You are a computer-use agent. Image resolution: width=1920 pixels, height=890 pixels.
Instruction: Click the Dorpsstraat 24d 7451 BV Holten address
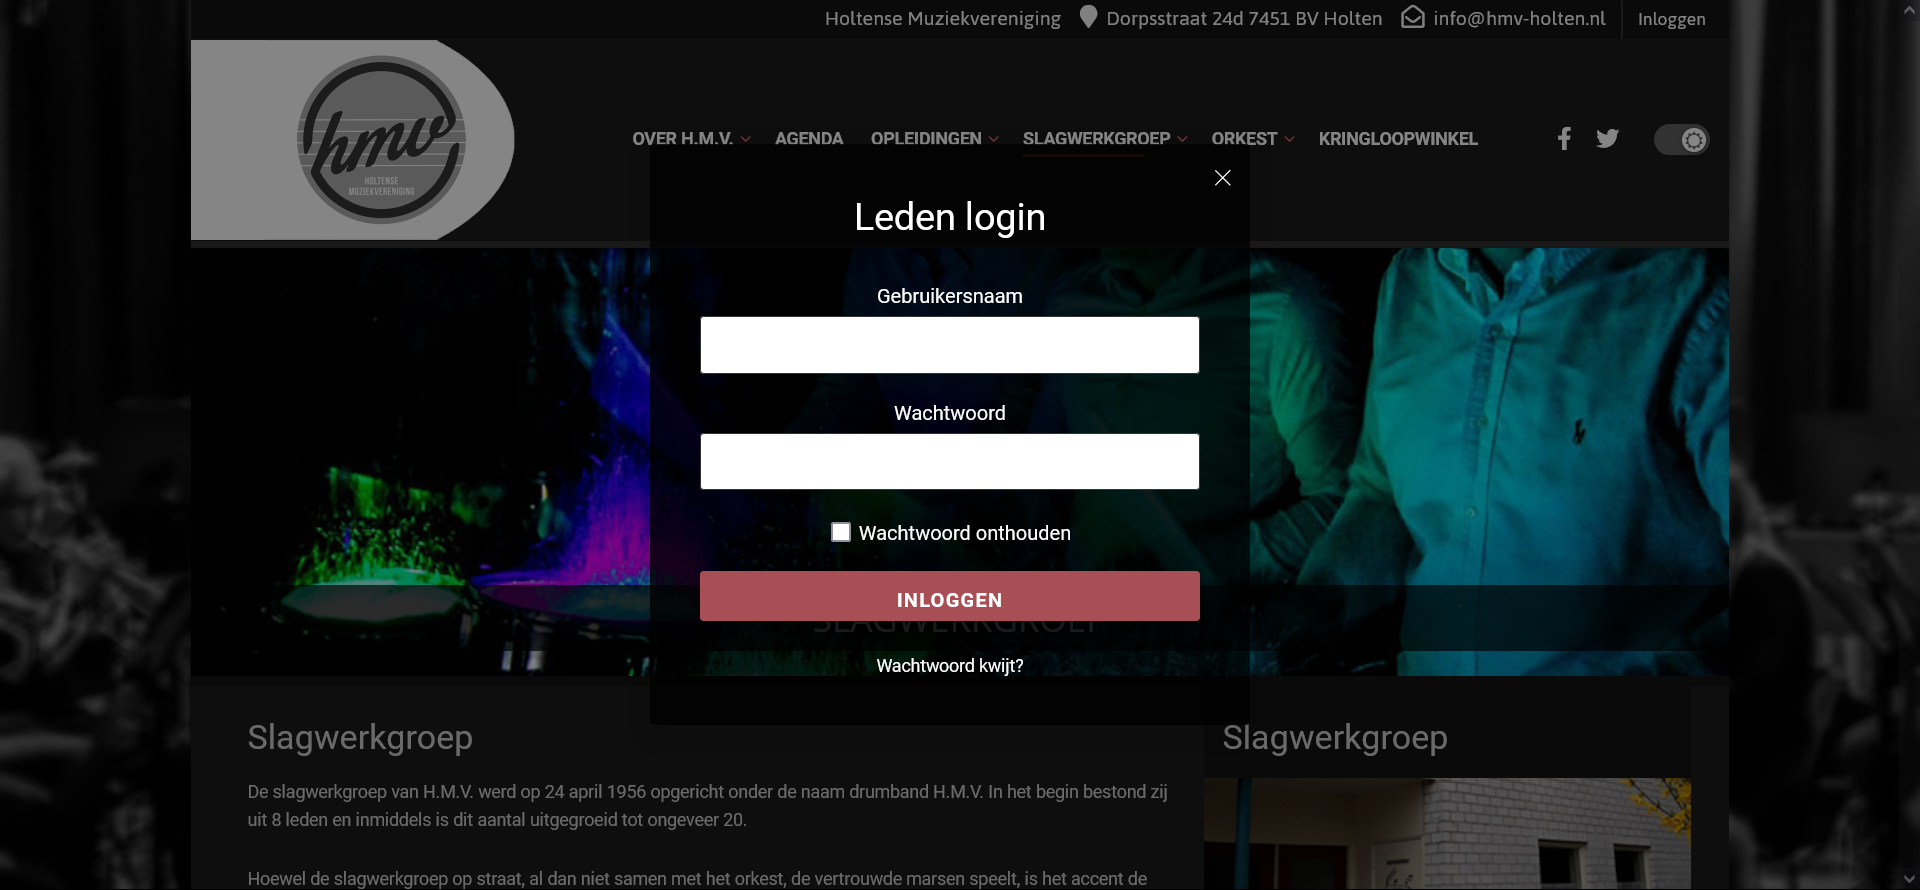(1244, 19)
